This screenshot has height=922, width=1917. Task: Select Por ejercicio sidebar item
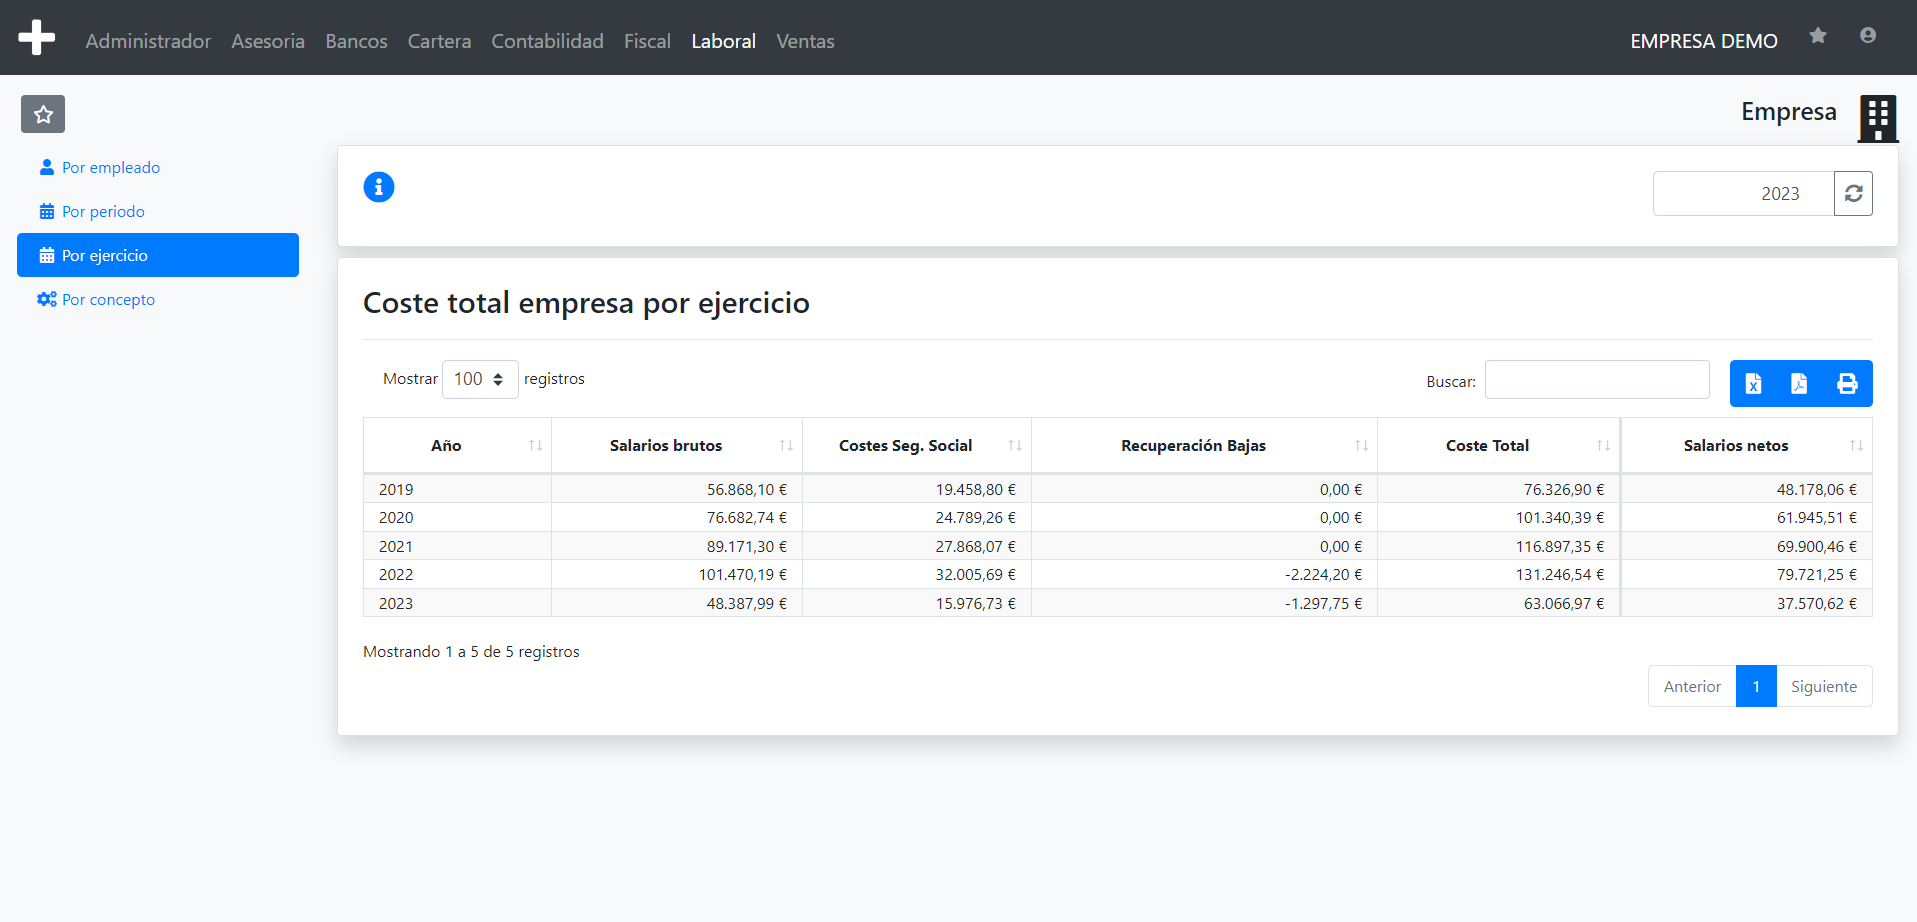point(158,255)
